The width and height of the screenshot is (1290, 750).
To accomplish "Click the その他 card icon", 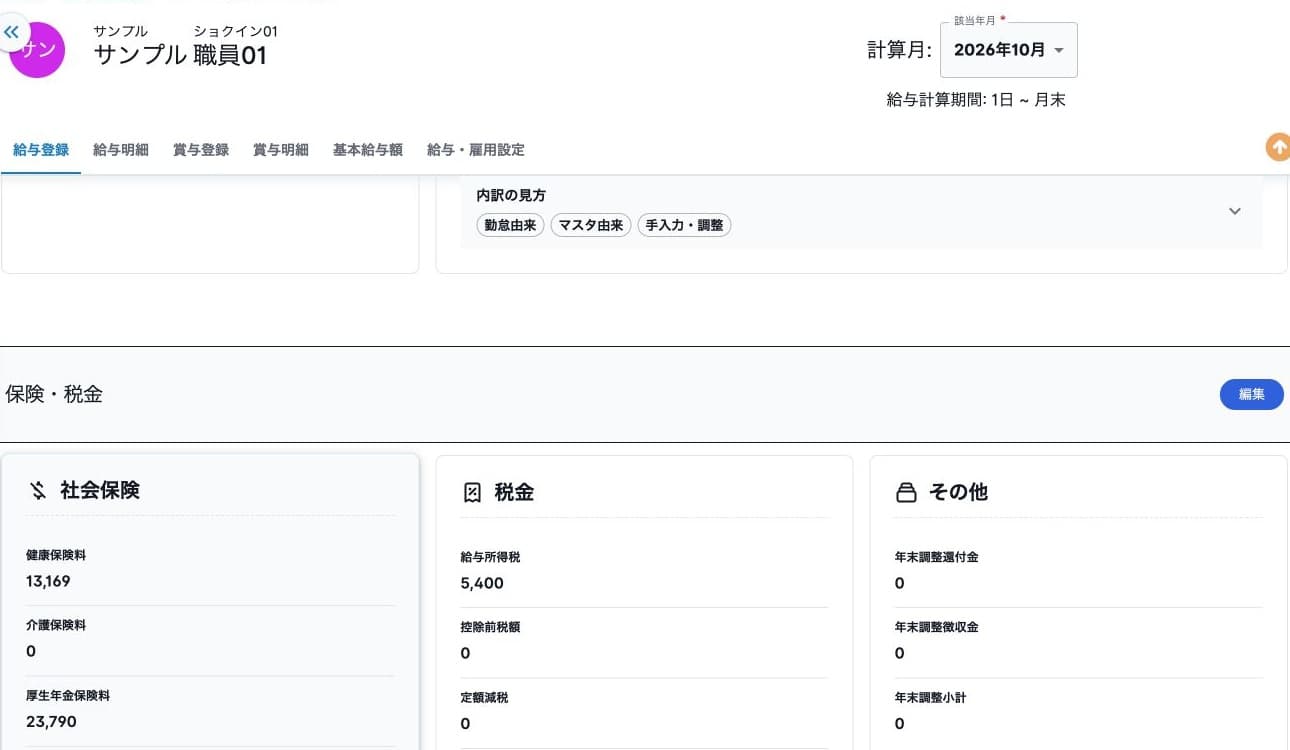I will tap(906, 492).
